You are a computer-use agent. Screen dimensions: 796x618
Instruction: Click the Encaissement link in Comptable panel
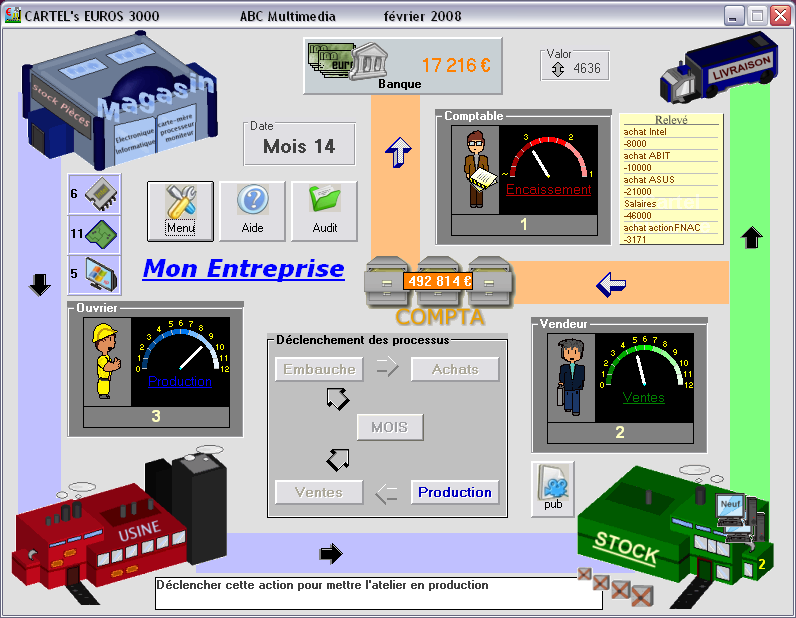(x=548, y=189)
